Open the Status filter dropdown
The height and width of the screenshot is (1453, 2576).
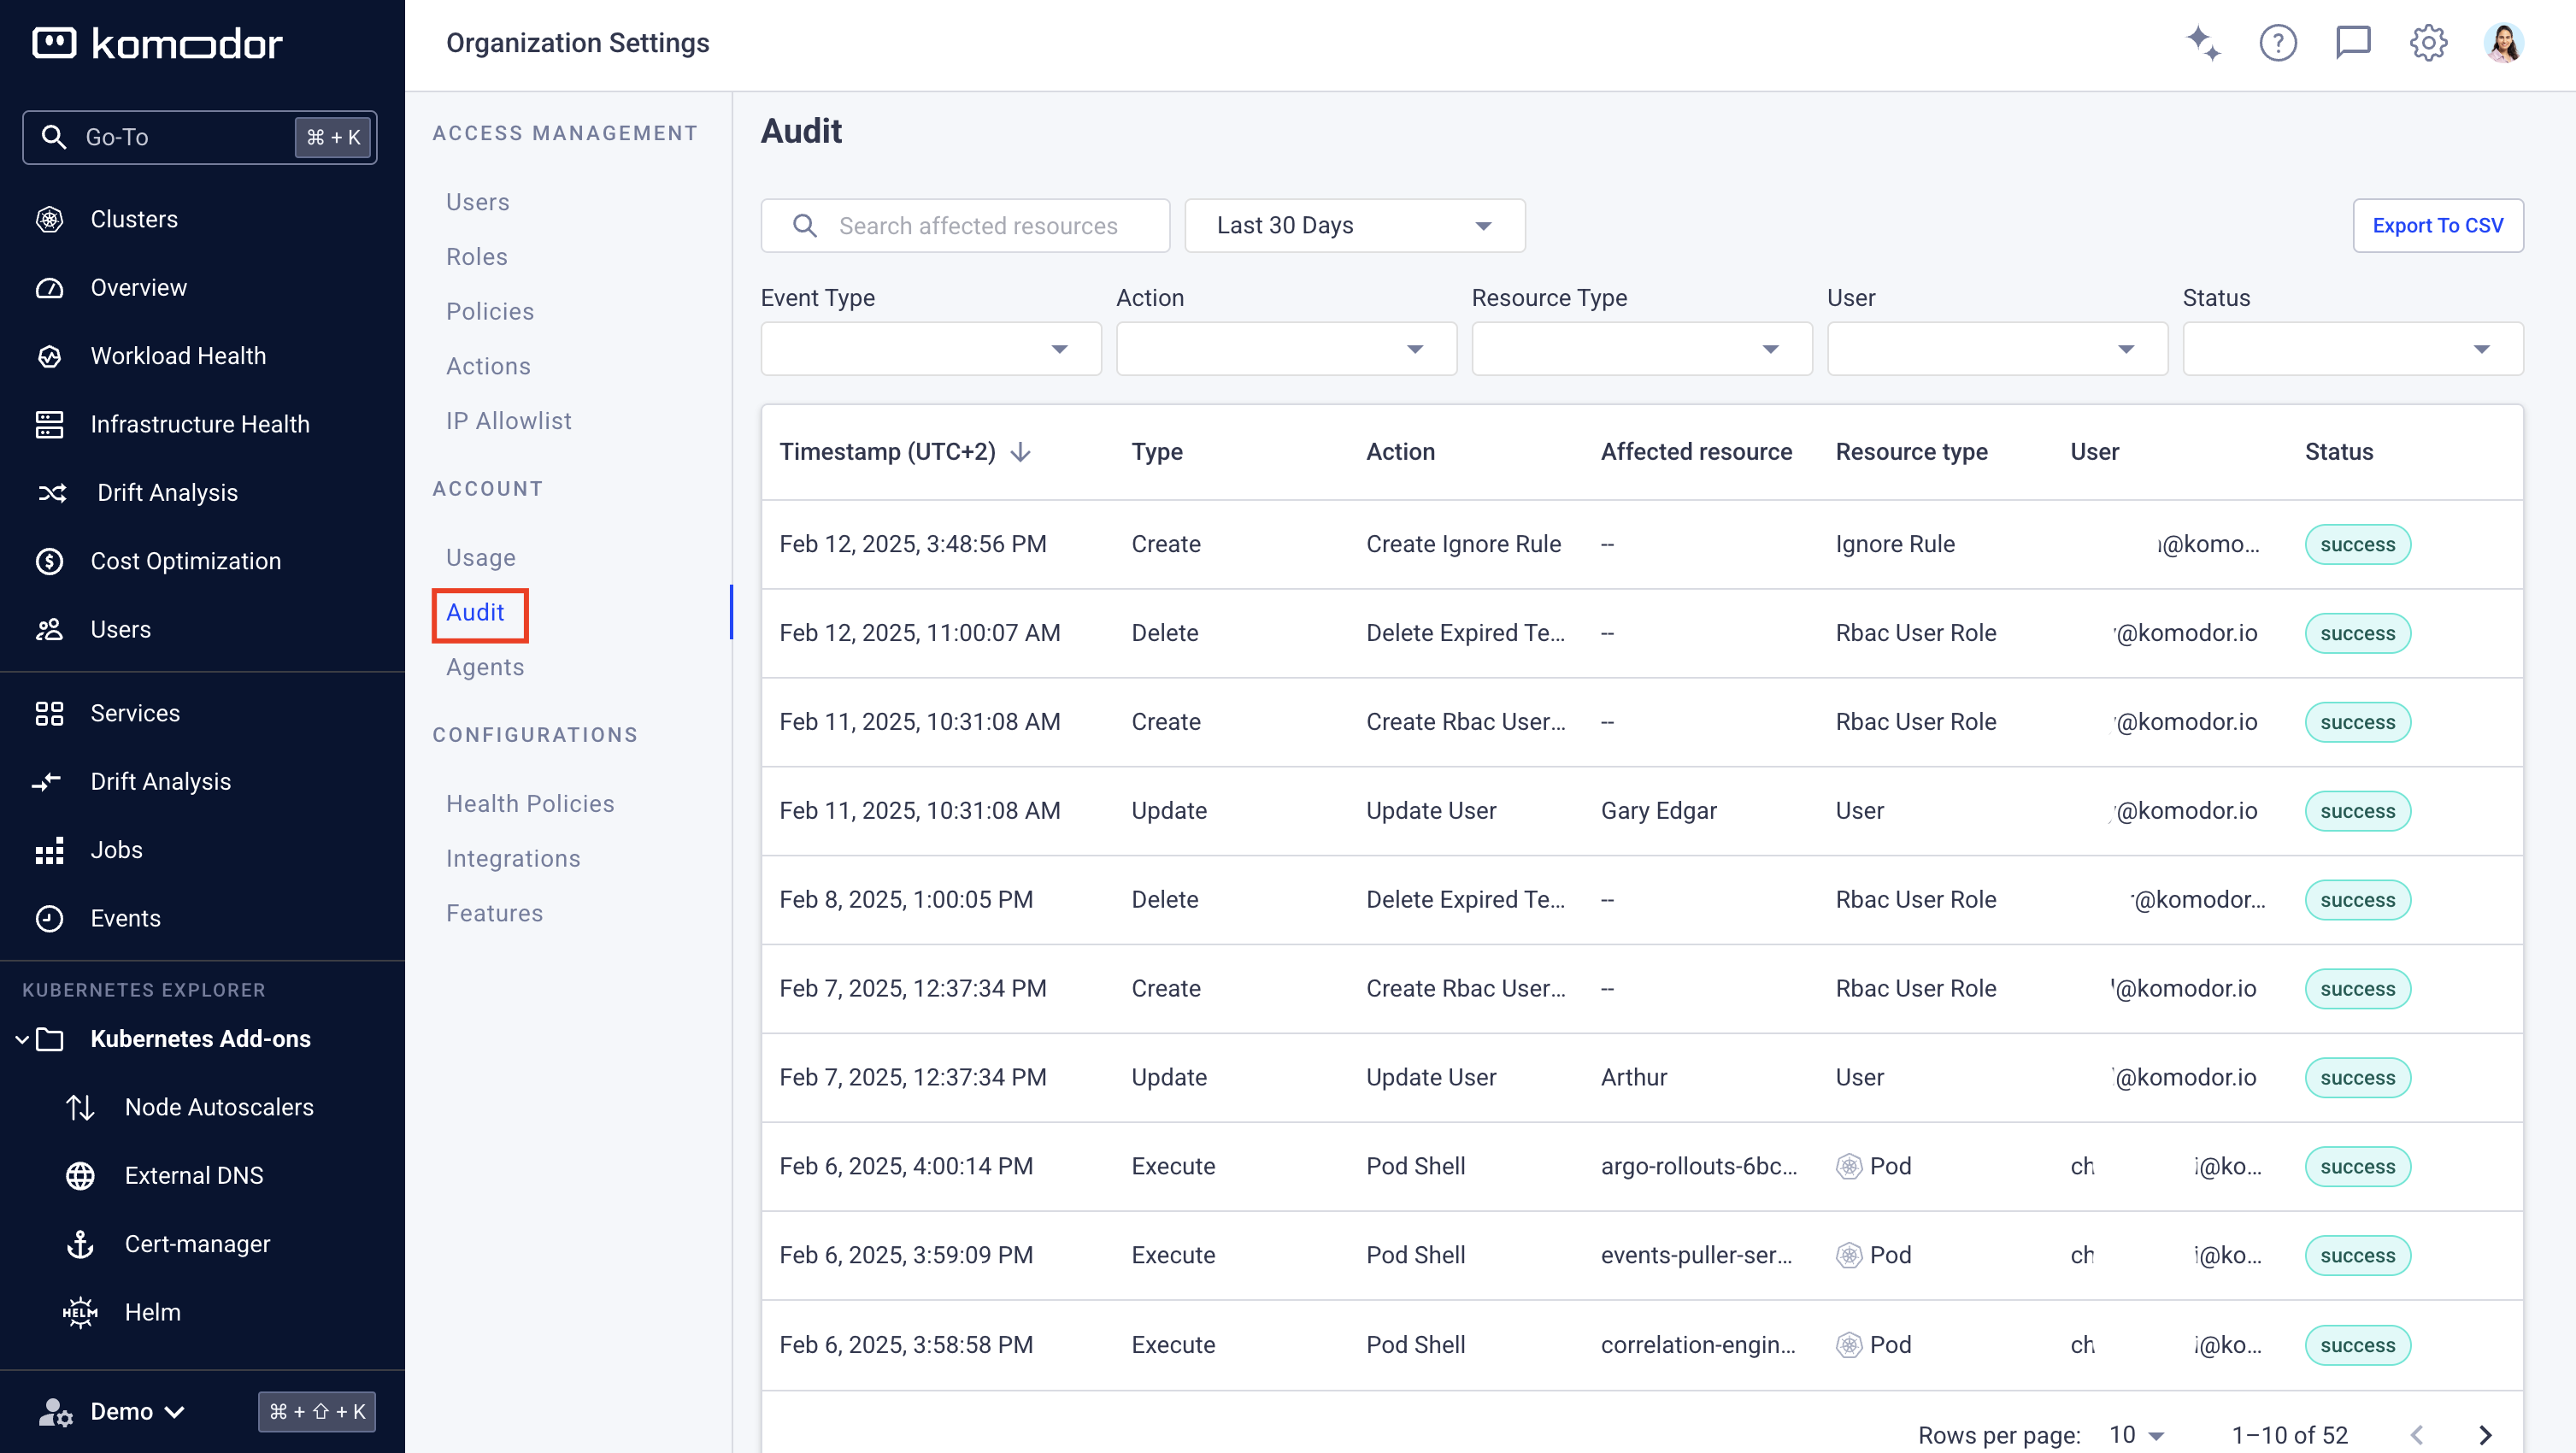pos(2352,349)
